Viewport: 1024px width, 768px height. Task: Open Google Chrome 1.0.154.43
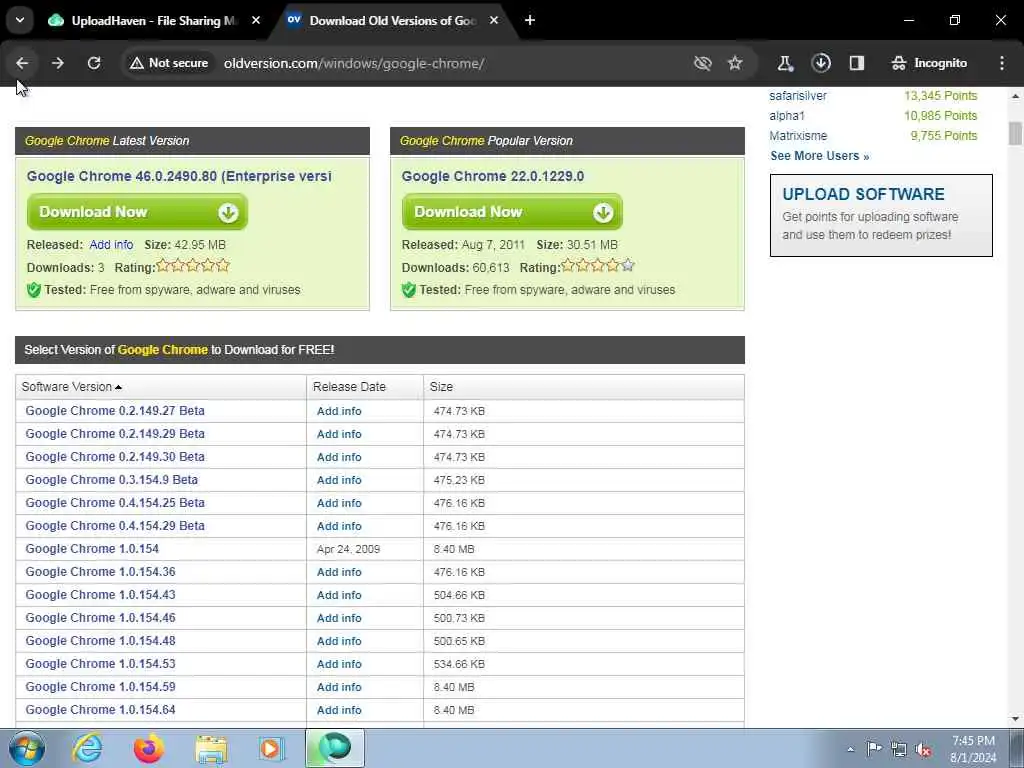pyautogui.click(x=101, y=595)
